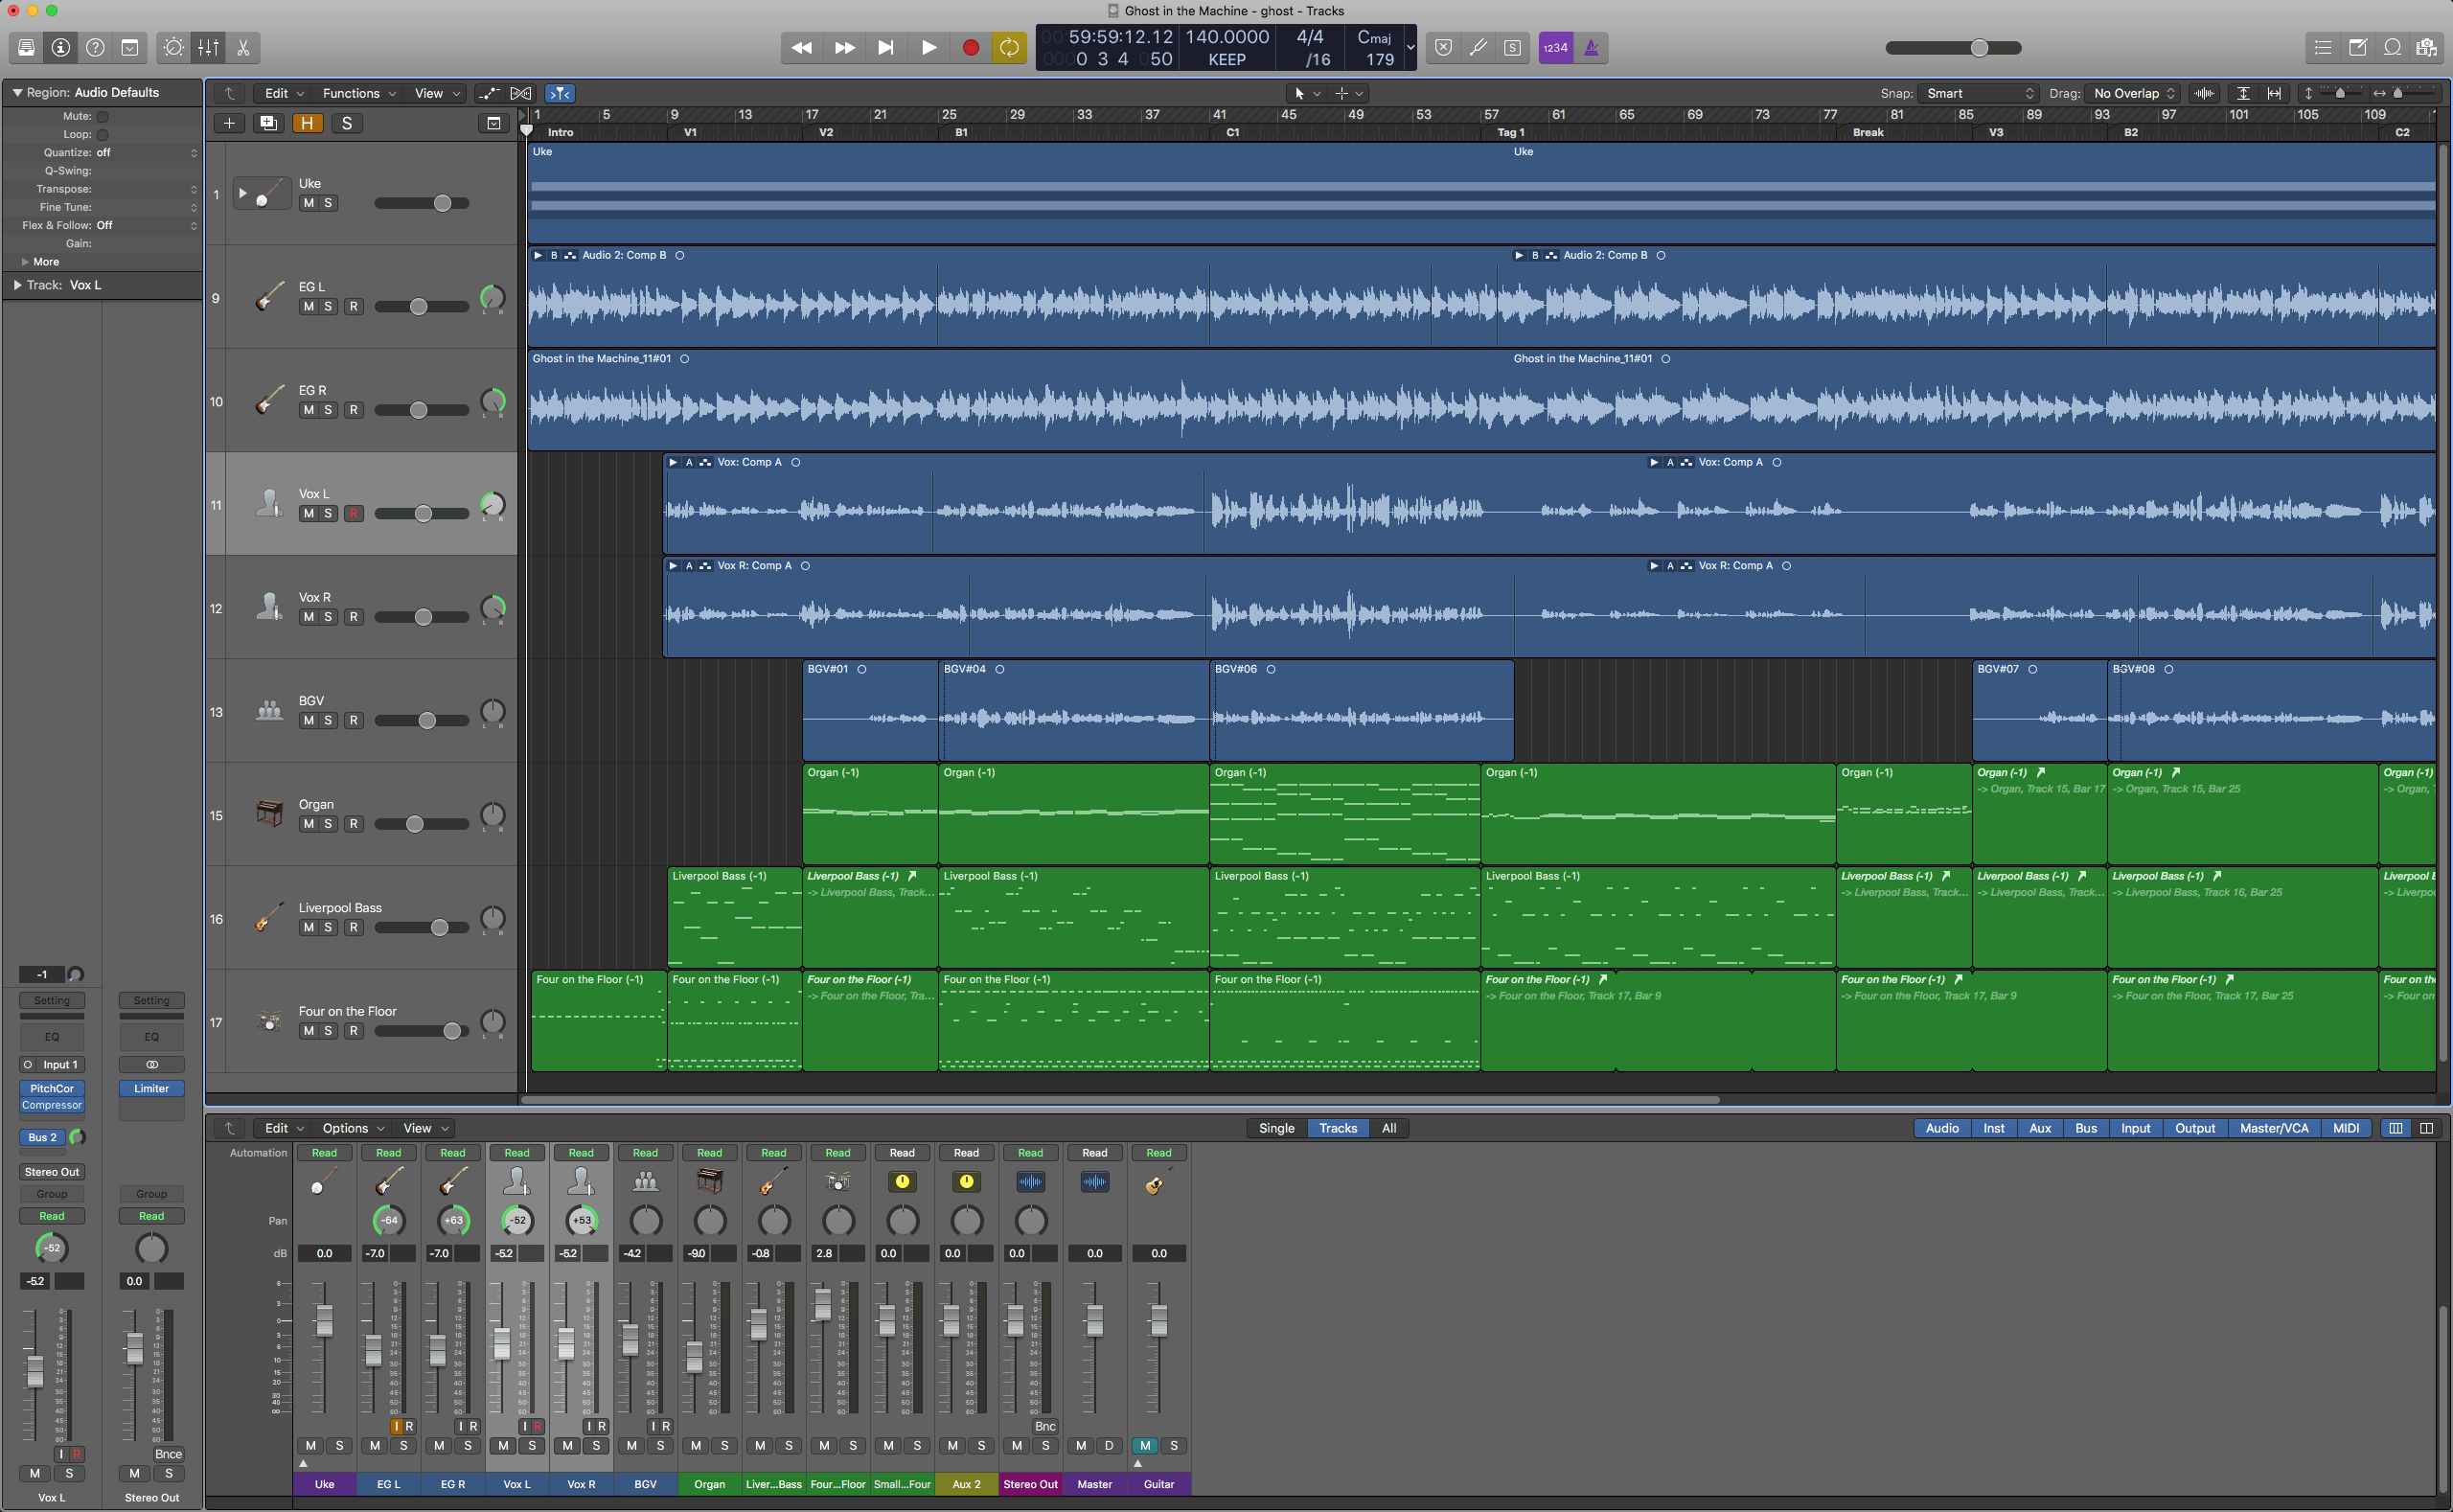Open the tracks area Edit menu

(x=284, y=93)
